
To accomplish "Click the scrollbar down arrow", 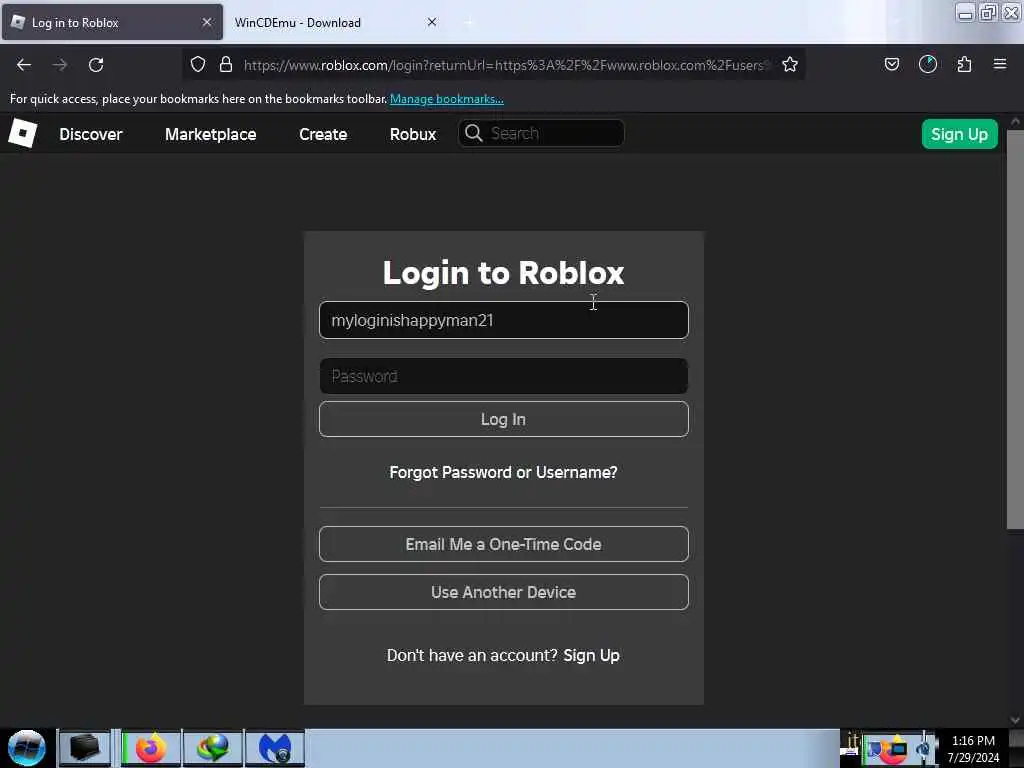I will [1015, 720].
